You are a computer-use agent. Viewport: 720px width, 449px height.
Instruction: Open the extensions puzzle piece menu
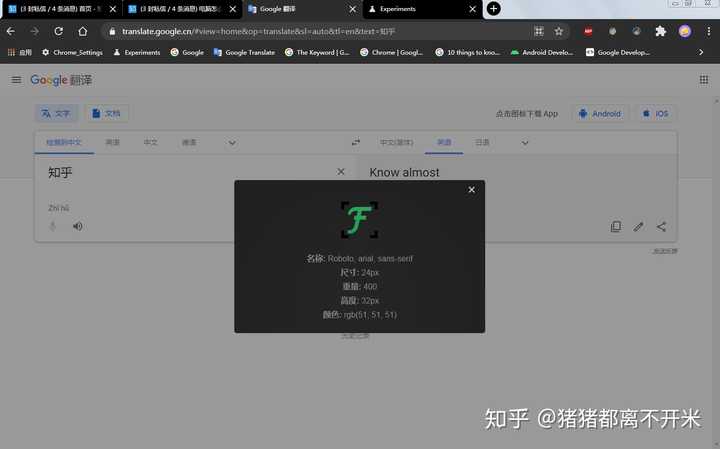[x=660, y=31]
